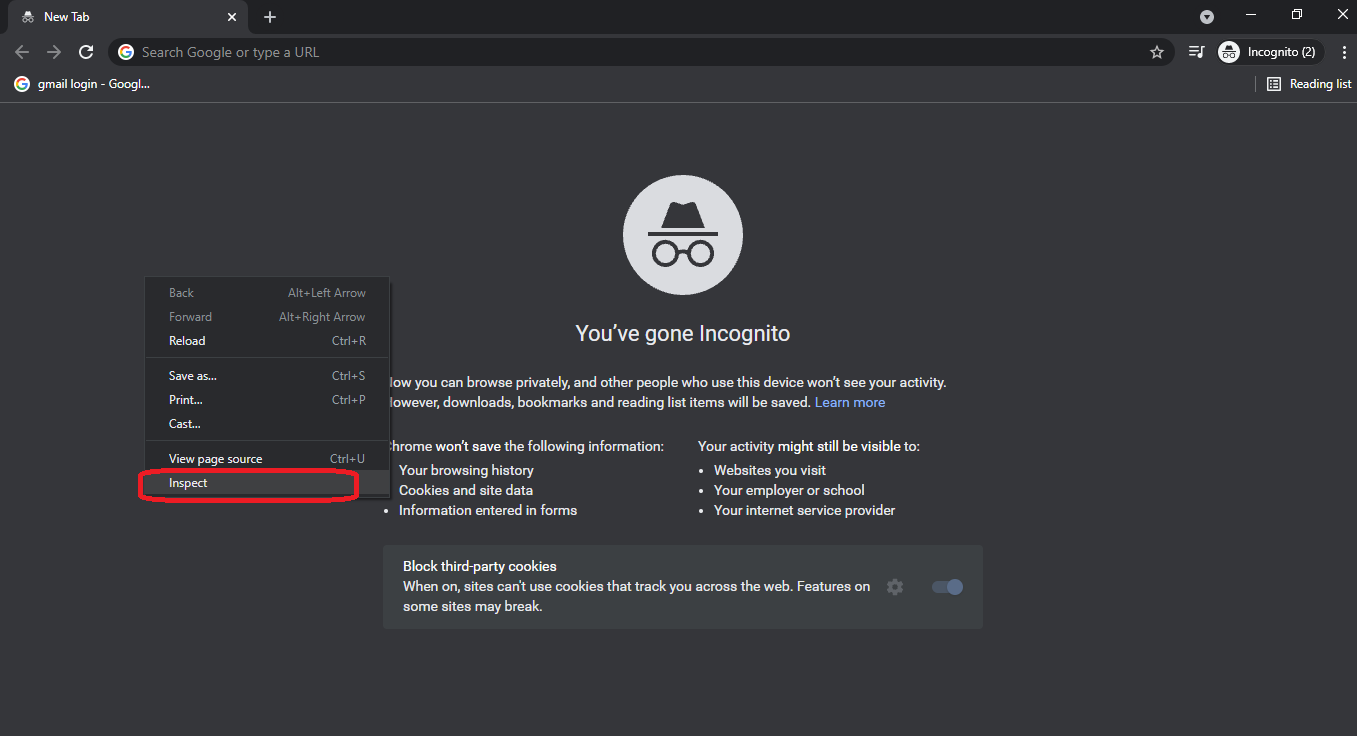The height and width of the screenshot is (736, 1357).
Task: Open the media control icon in the toolbar
Action: coord(1196,52)
